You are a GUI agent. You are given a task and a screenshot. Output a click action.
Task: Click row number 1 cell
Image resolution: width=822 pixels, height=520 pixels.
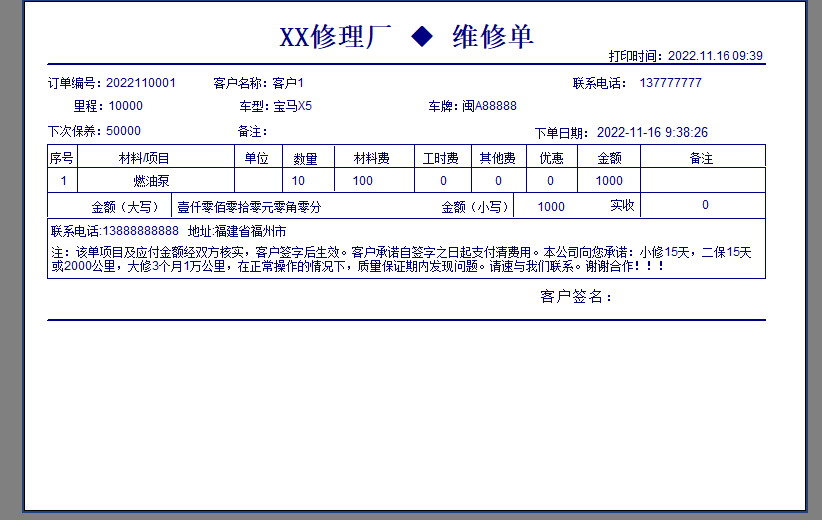tap(63, 181)
